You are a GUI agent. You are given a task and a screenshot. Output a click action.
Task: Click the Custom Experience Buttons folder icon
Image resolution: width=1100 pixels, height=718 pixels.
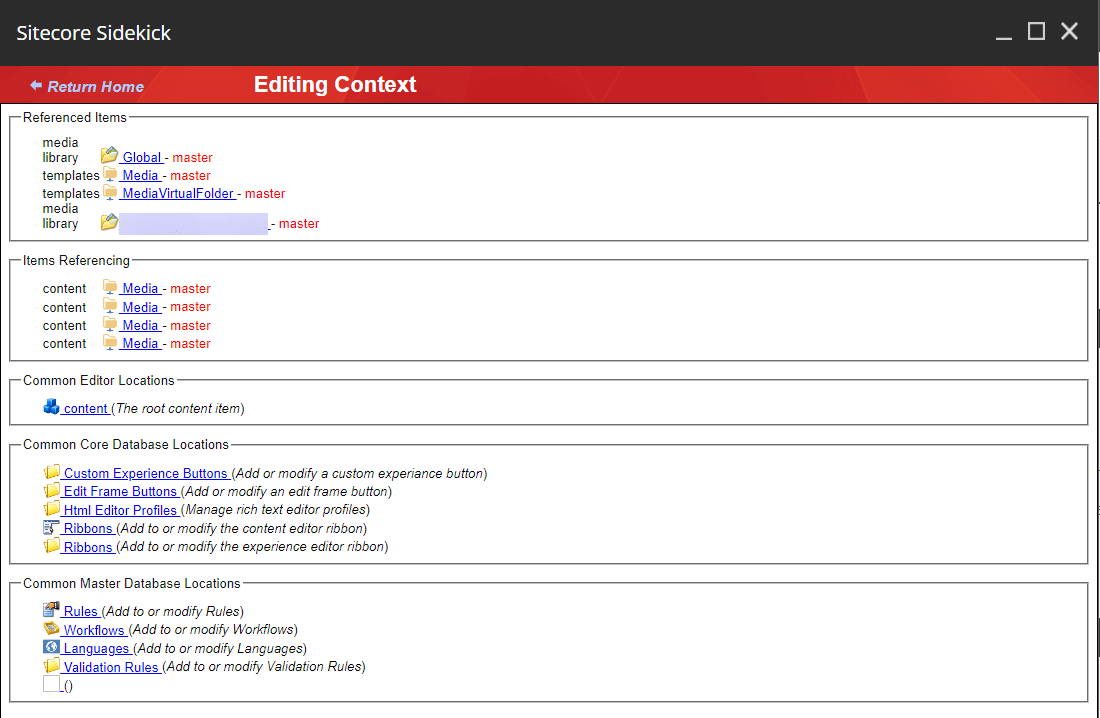click(x=52, y=472)
